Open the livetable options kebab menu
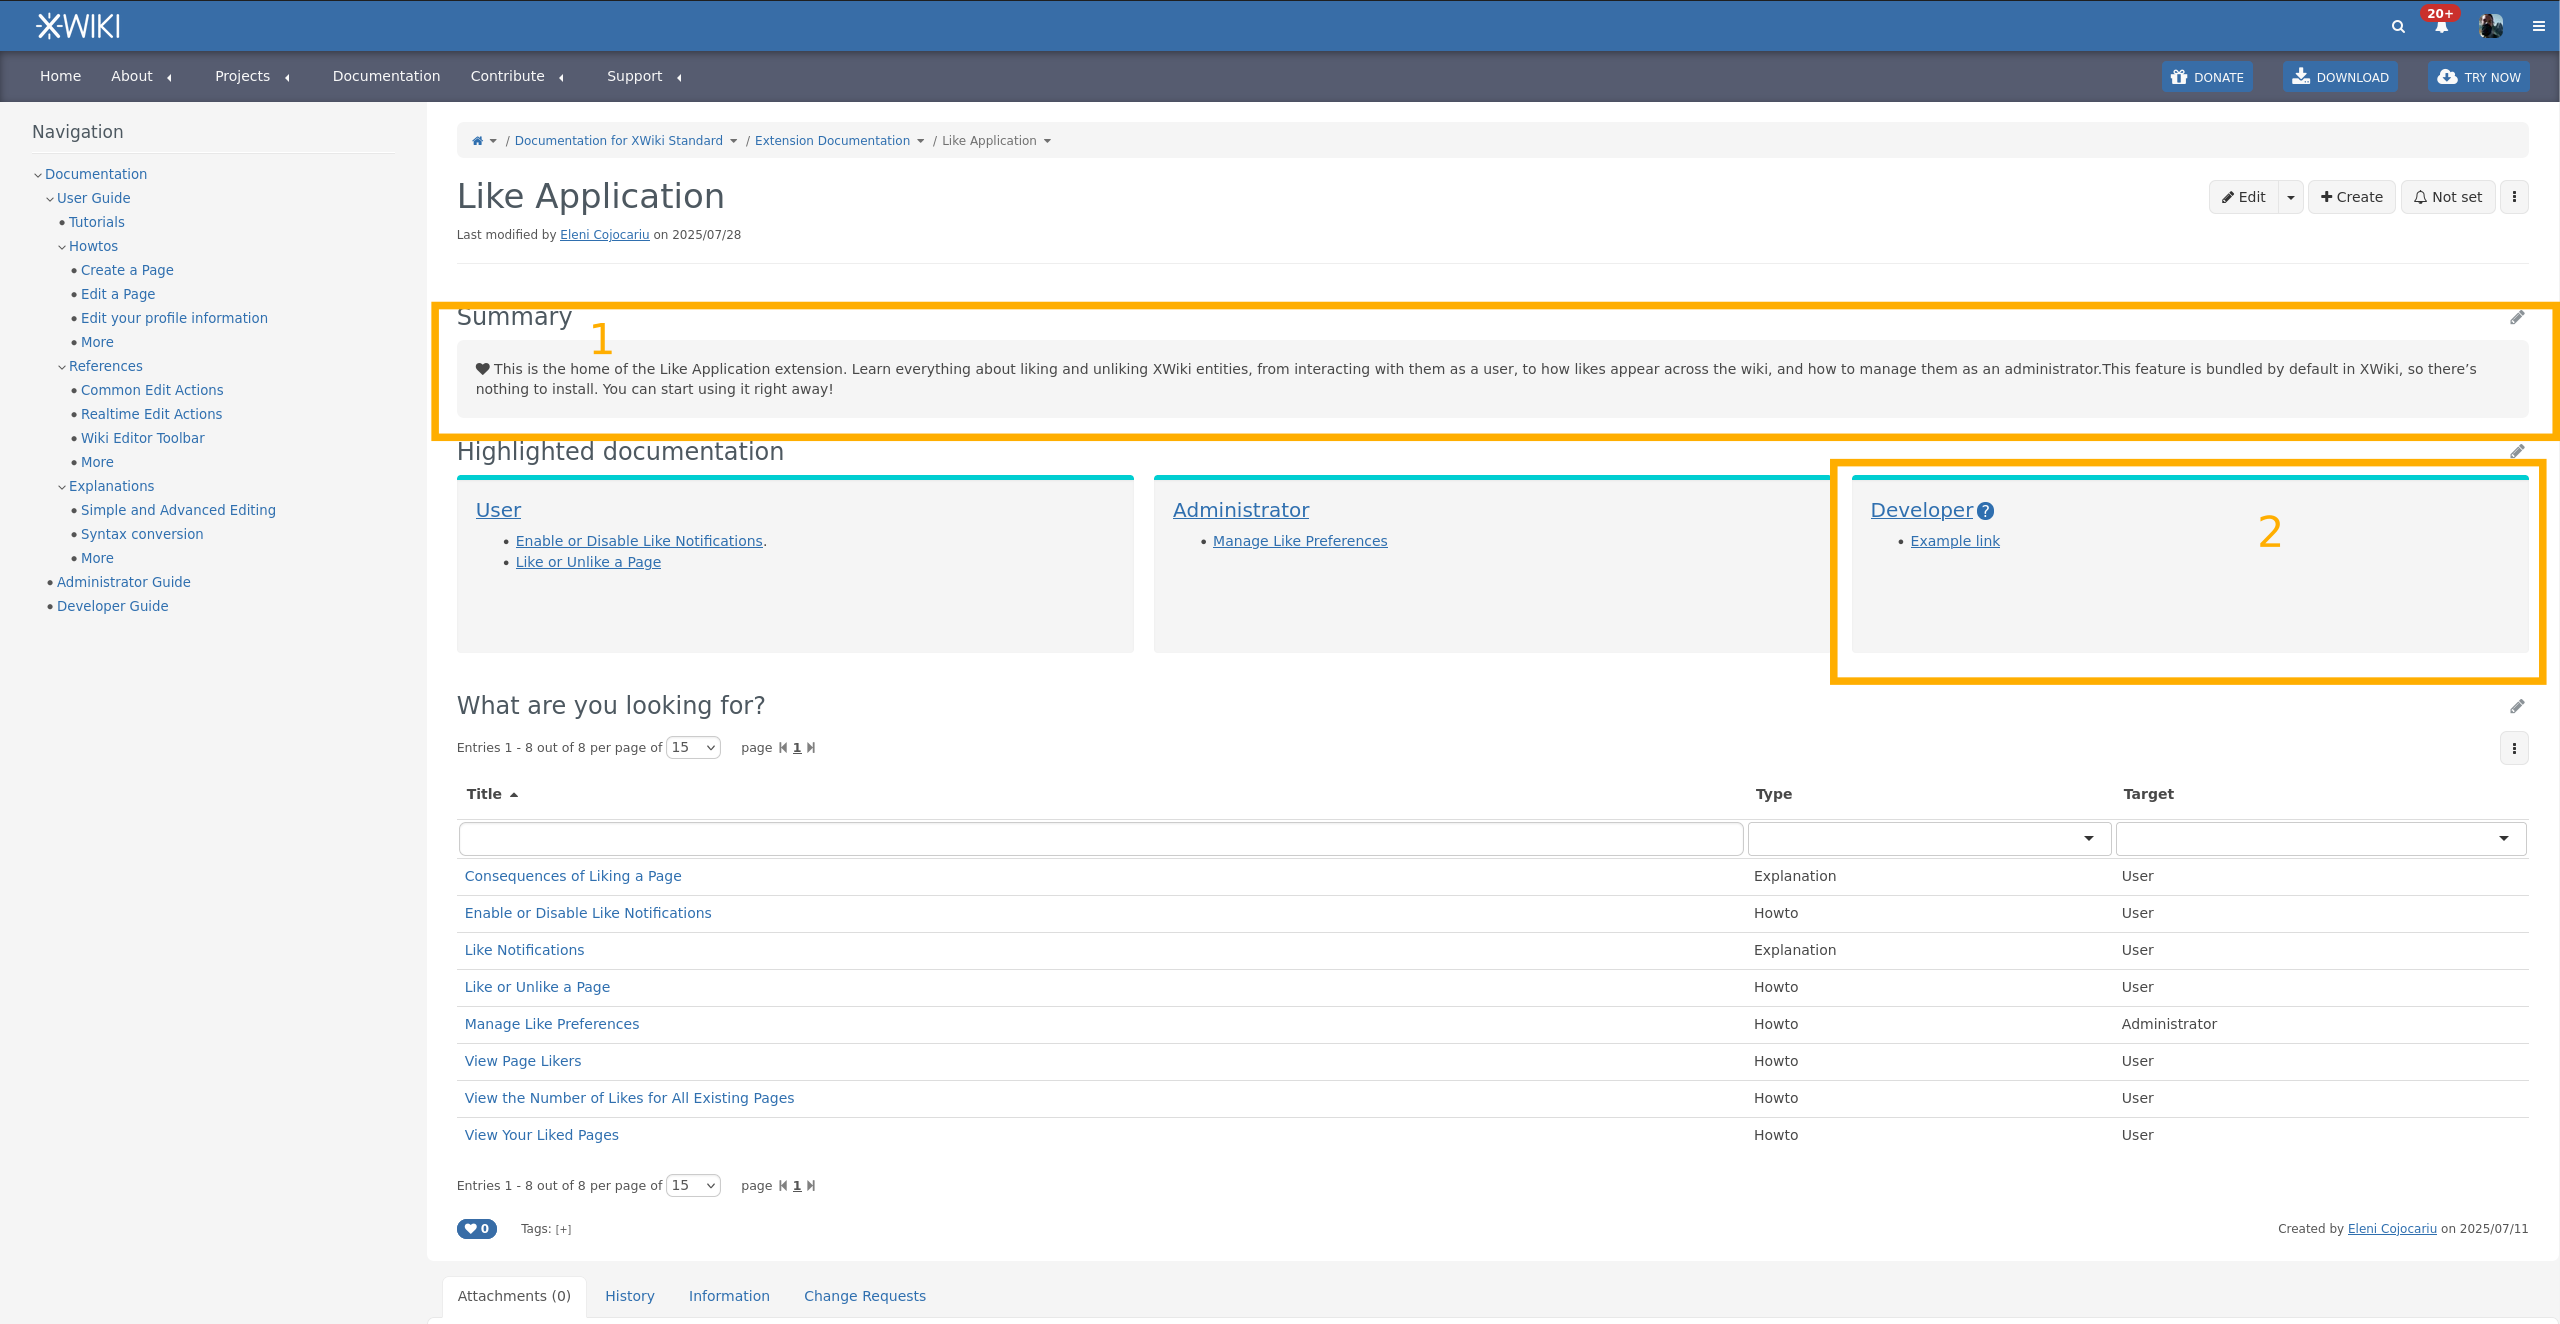 2514,748
